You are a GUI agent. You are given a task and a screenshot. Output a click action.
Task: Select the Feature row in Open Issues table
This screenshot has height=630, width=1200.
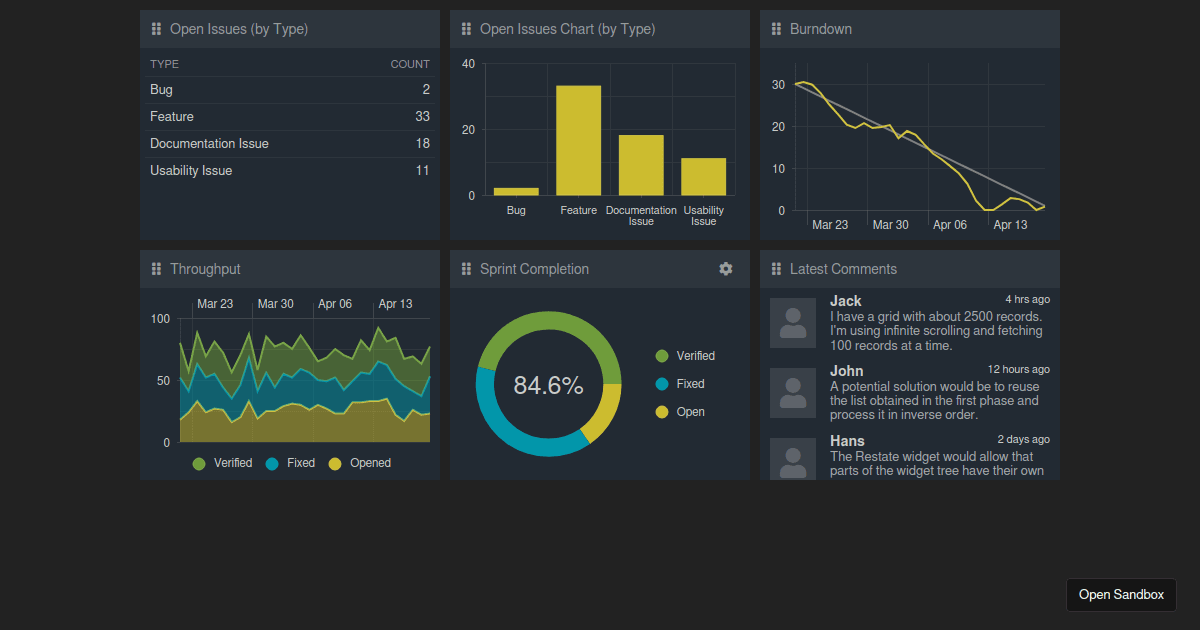click(x=290, y=116)
